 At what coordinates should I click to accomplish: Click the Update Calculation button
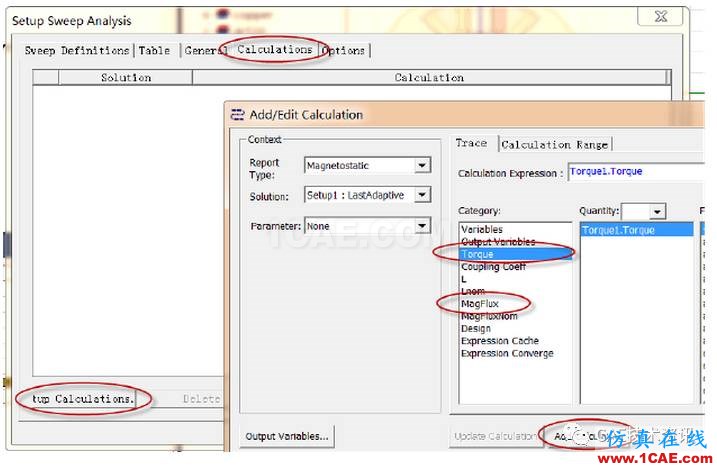click(x=496, y=436)
